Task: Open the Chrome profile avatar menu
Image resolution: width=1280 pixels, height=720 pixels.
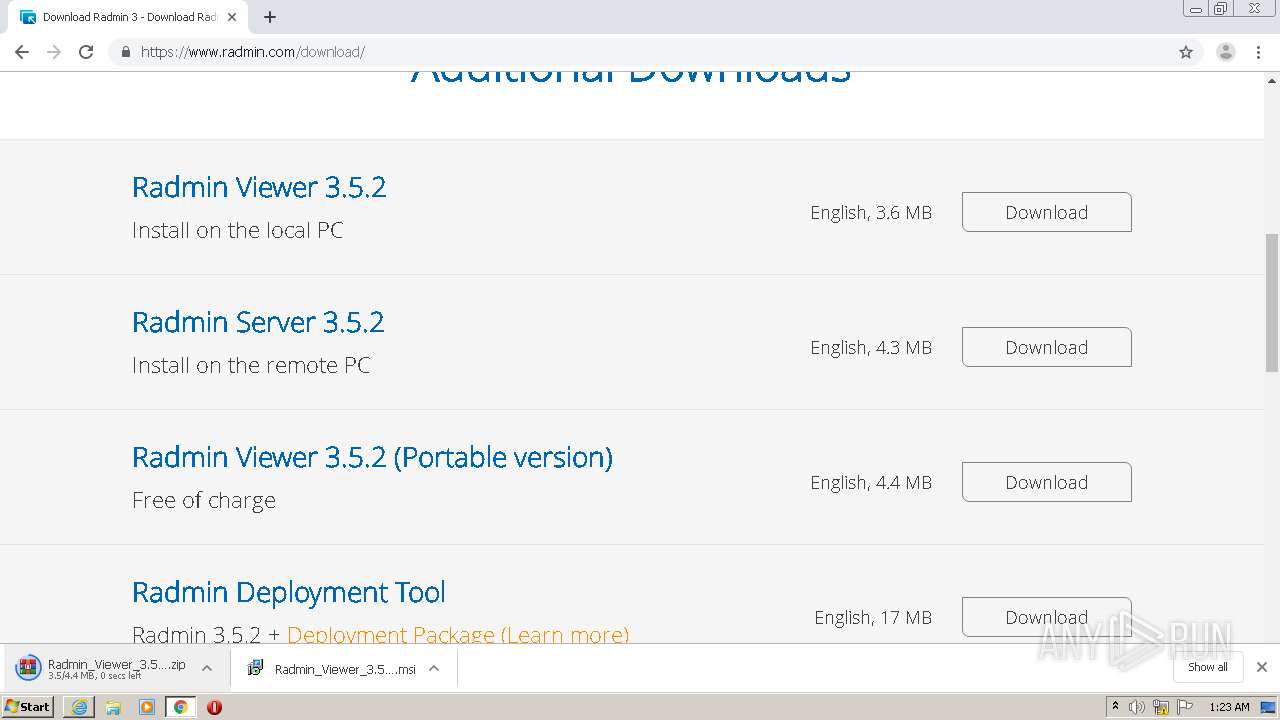Action: tap(1226, 52)
